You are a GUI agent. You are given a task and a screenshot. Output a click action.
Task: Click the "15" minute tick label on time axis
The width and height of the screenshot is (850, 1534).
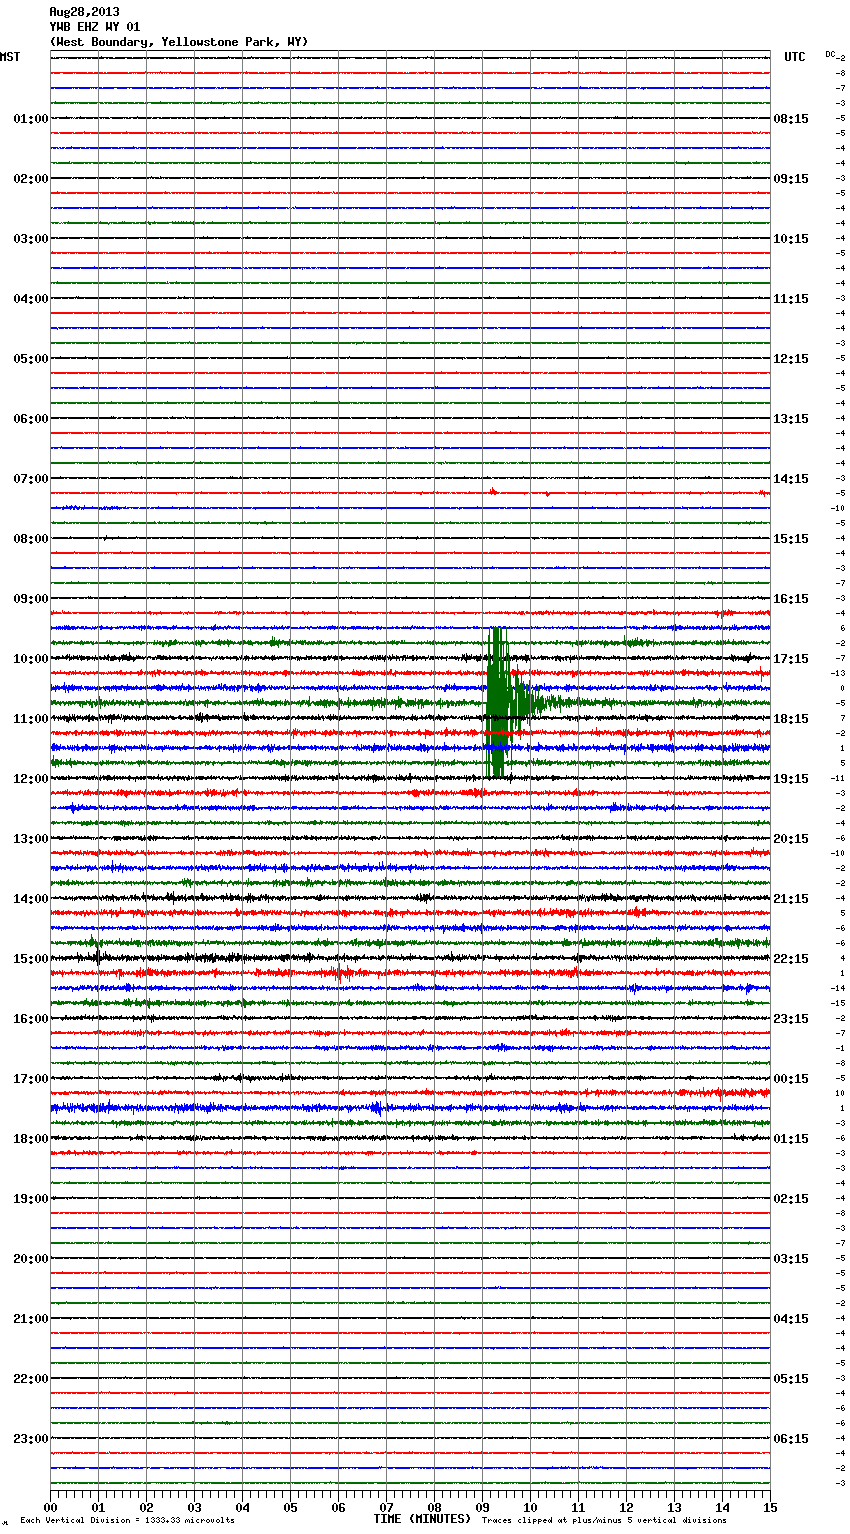tap(770, 1507)
